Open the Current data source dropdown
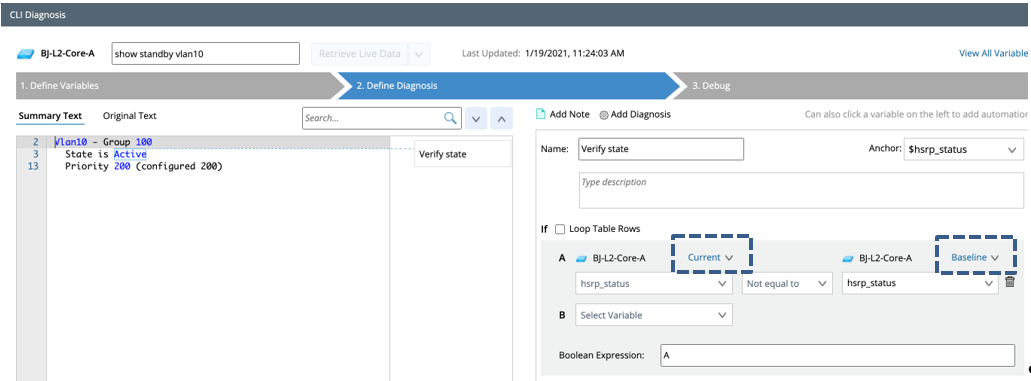Viewport: 1031px width, 381px height. [x=710, y=257]
